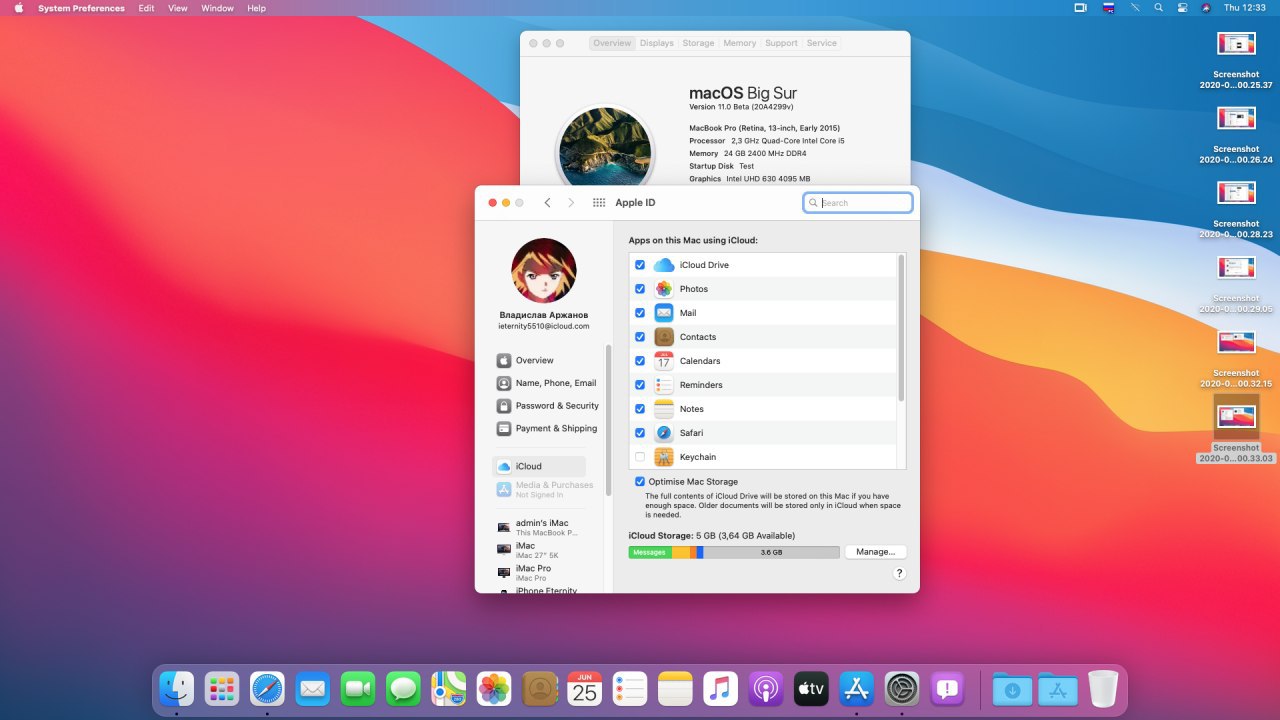Toggle Photos iCloud checkbox

coord(640,289)
